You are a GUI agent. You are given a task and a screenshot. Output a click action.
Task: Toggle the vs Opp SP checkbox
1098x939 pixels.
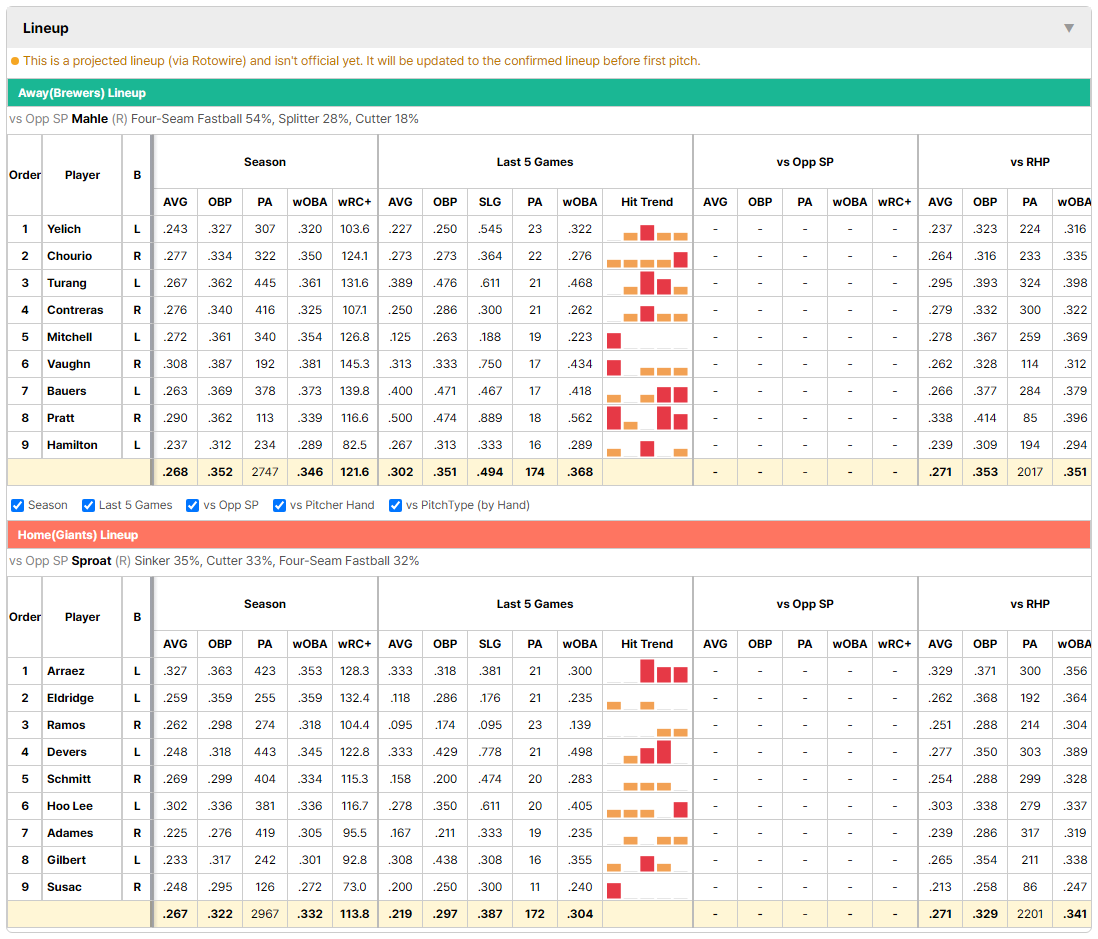coord(193,505)
